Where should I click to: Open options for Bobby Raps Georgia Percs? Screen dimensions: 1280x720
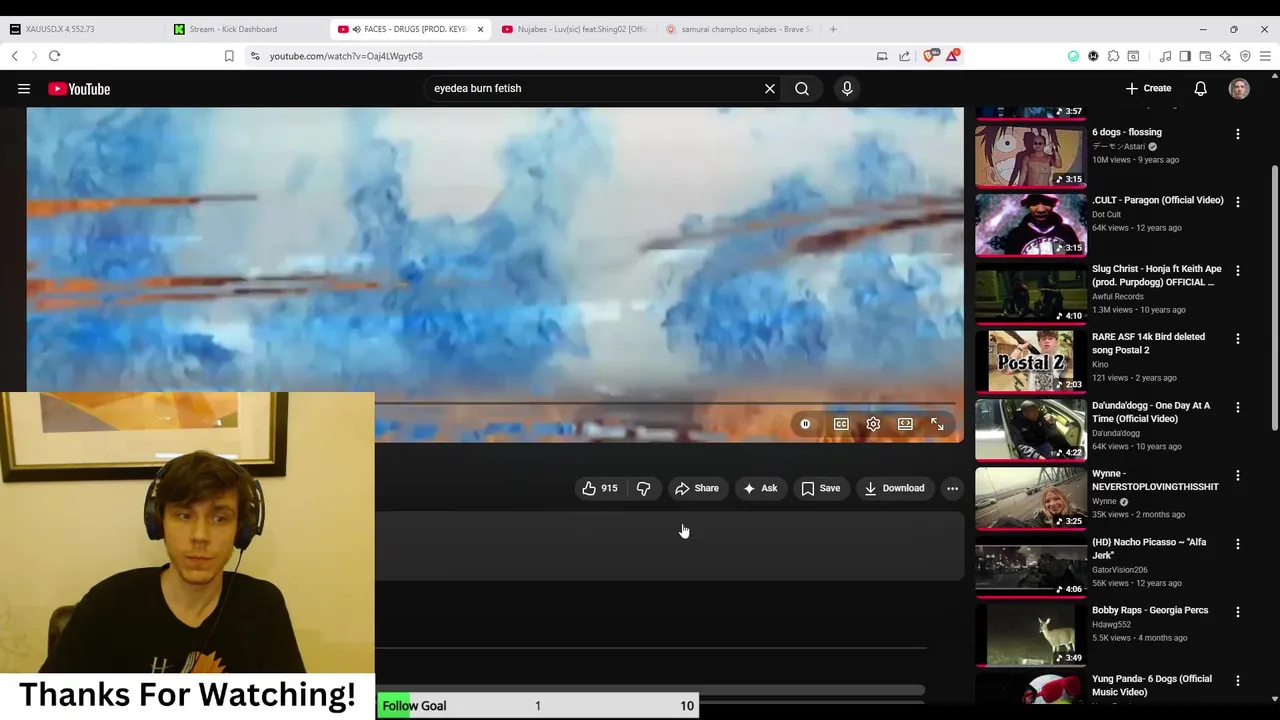coord(1238,612)
